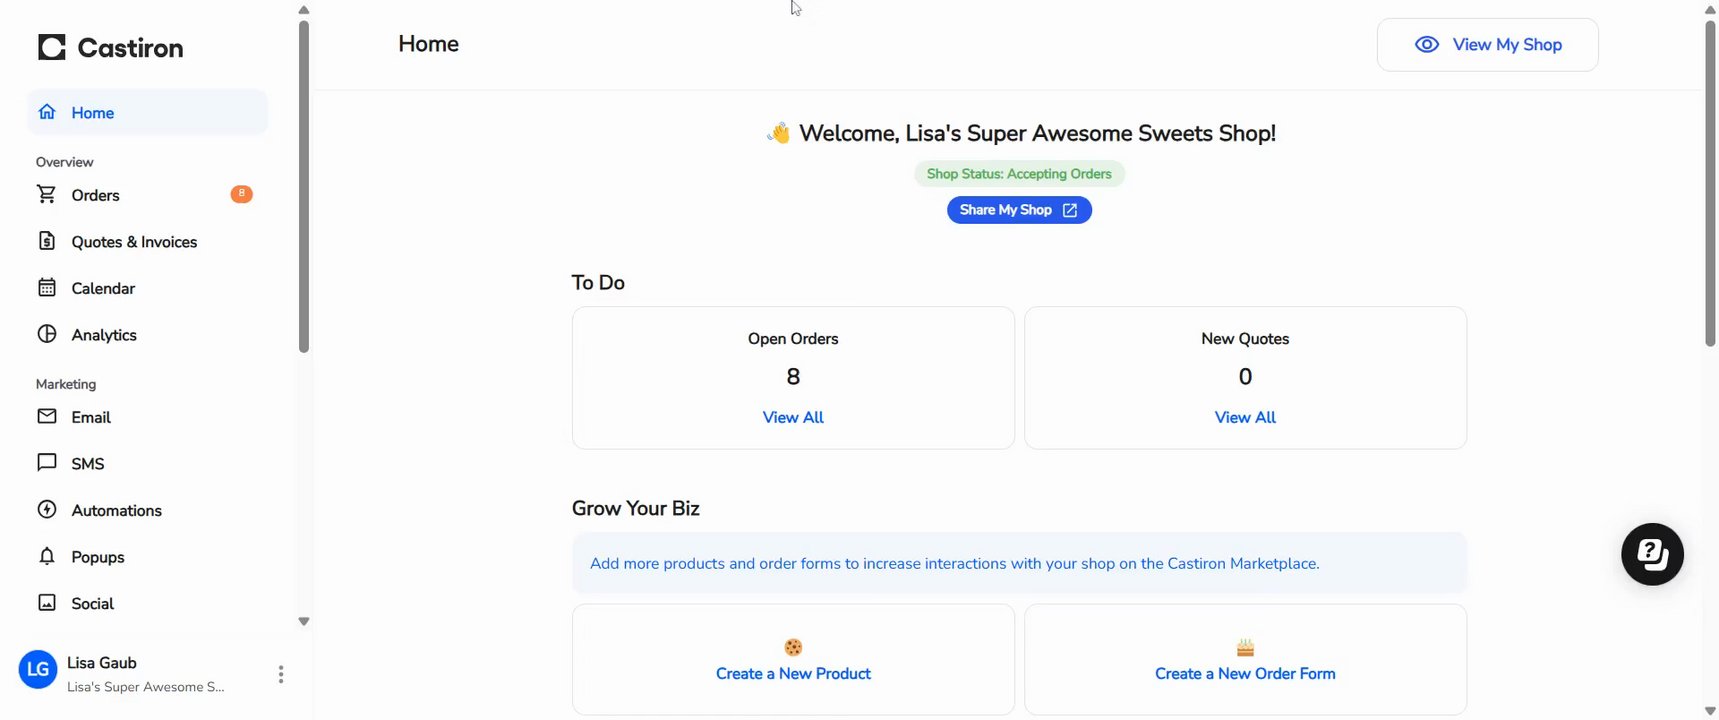The height and width of the screenshot is (720, 1719).
Task: Click Create a New Product card
Action: (x=793, y=660)
